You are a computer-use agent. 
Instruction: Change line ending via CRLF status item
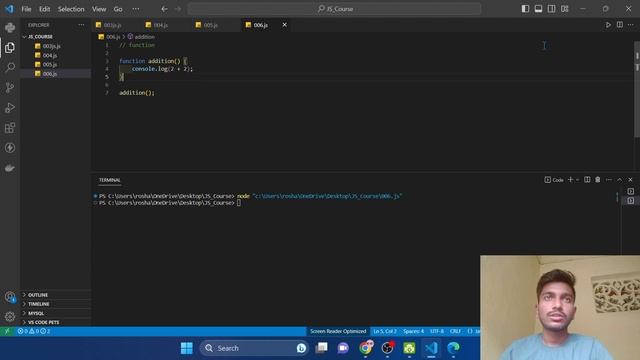point(455,331)
